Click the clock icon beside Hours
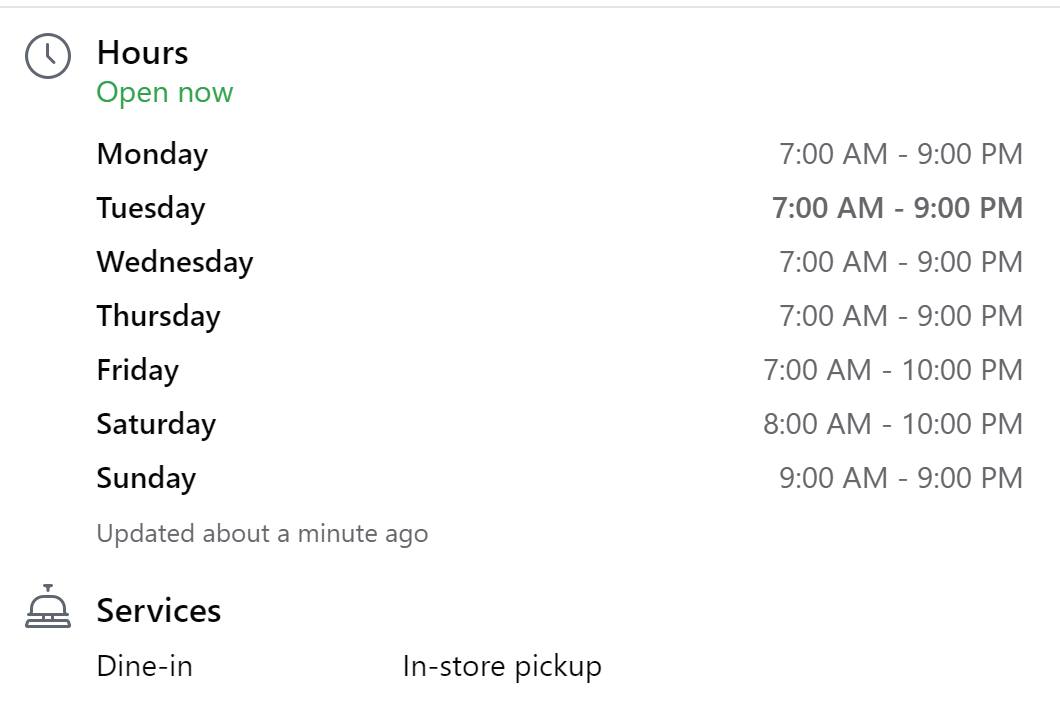This screenshot has width=1060, height=707. pyautogui.click(x=48, y=56)
